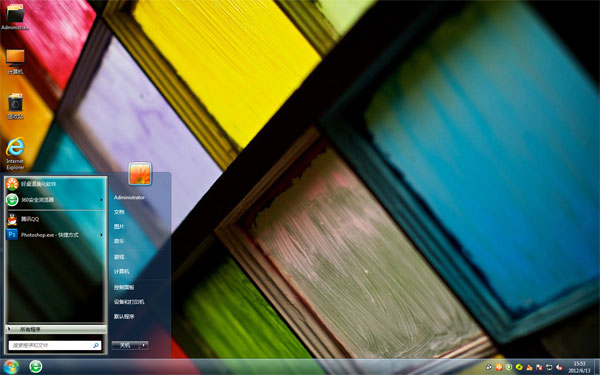Open Photoshop.exe shortcut in Start menu

tap(55, 235)
